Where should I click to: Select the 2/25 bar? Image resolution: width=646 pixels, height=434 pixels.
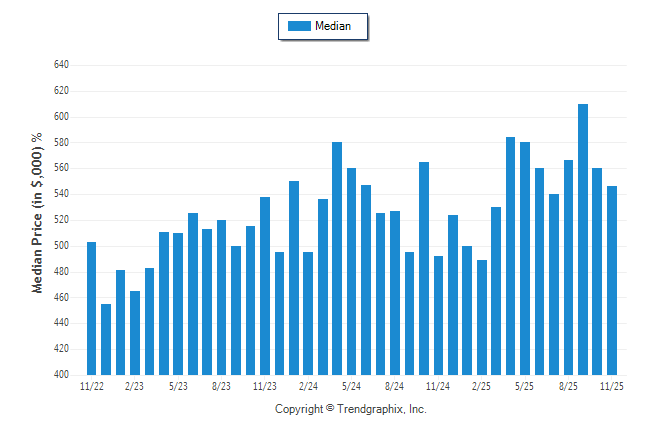coord(482,317)
